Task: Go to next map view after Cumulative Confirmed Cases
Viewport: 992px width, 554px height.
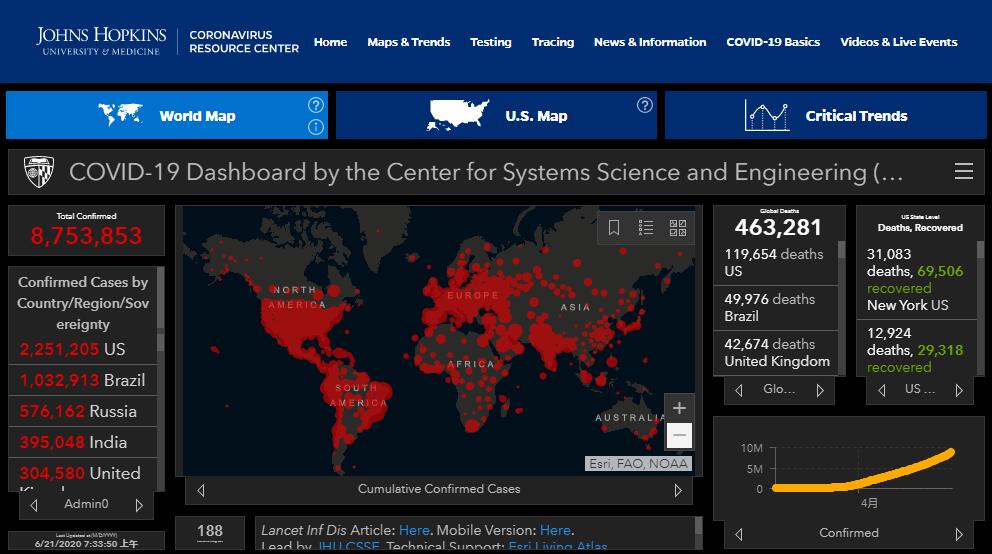Action: (x=678, y=490)
